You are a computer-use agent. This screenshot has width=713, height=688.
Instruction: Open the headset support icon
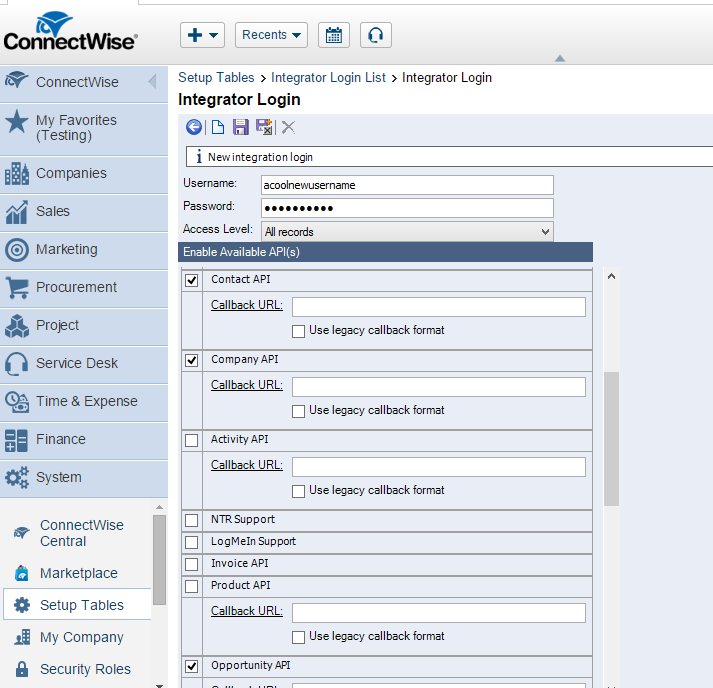pyautogui.click(x=376, y=35)
